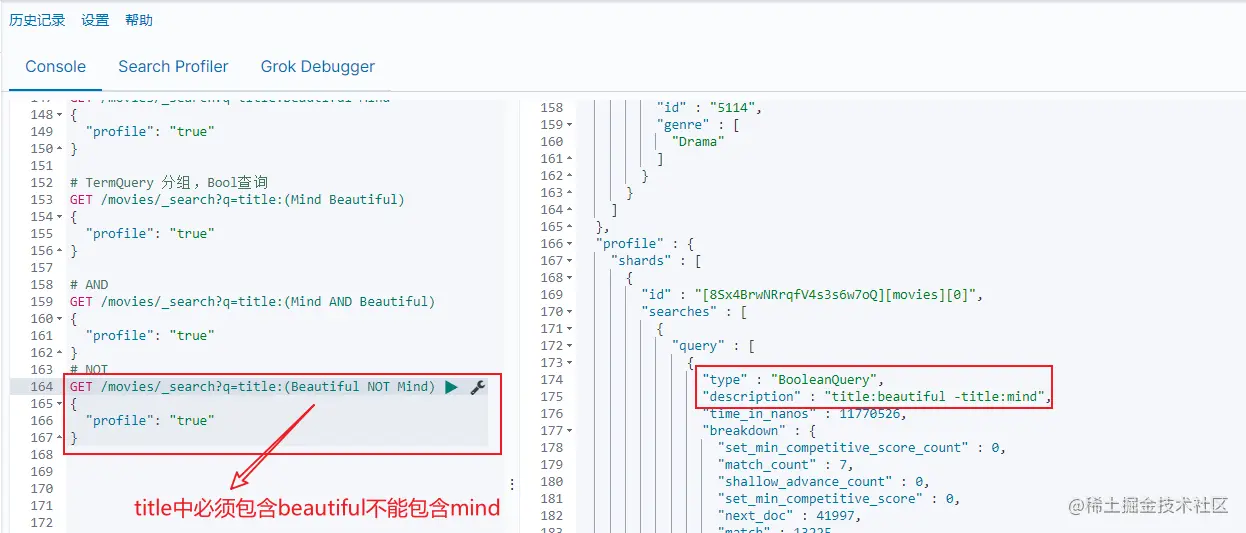Toggle fold marker at output line 165
Screen dimensions: 1246x533
(x=569, y=227)
